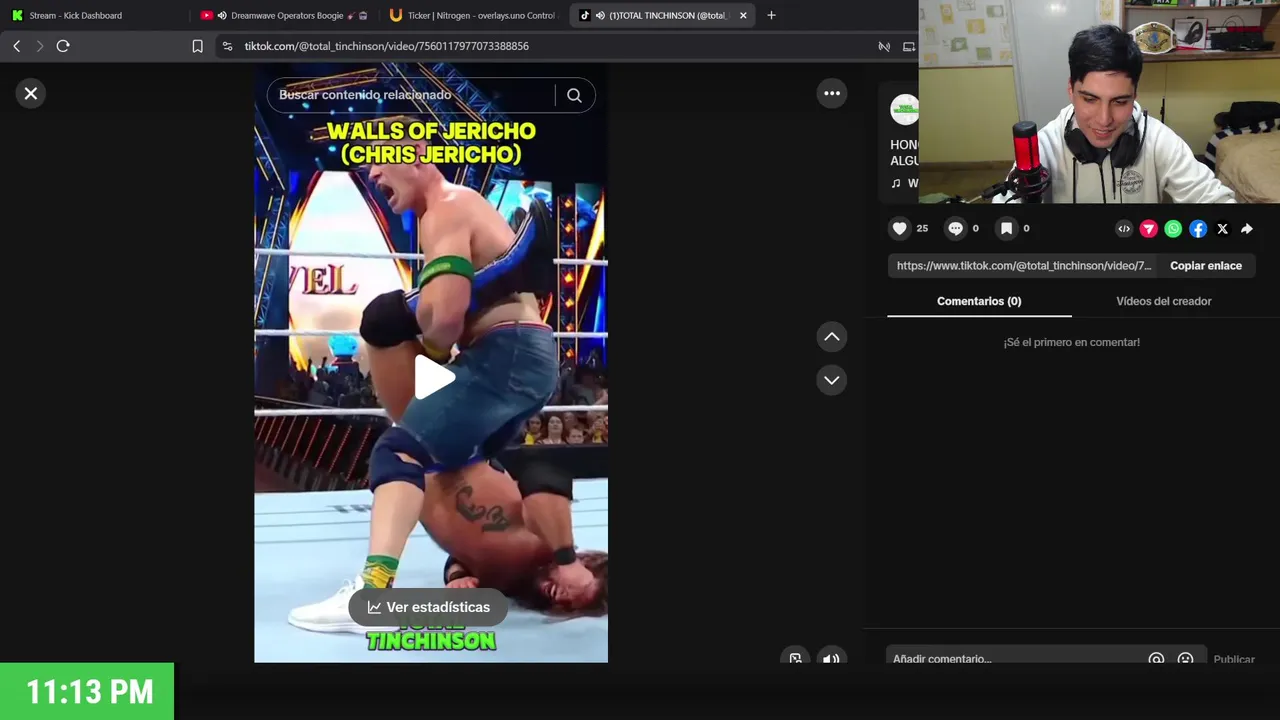Send to friends via red share icon

1149,229
